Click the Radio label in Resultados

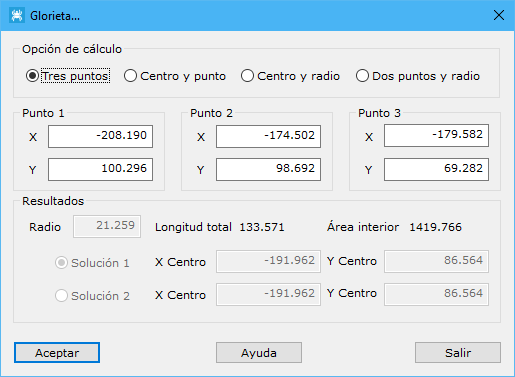45,227
